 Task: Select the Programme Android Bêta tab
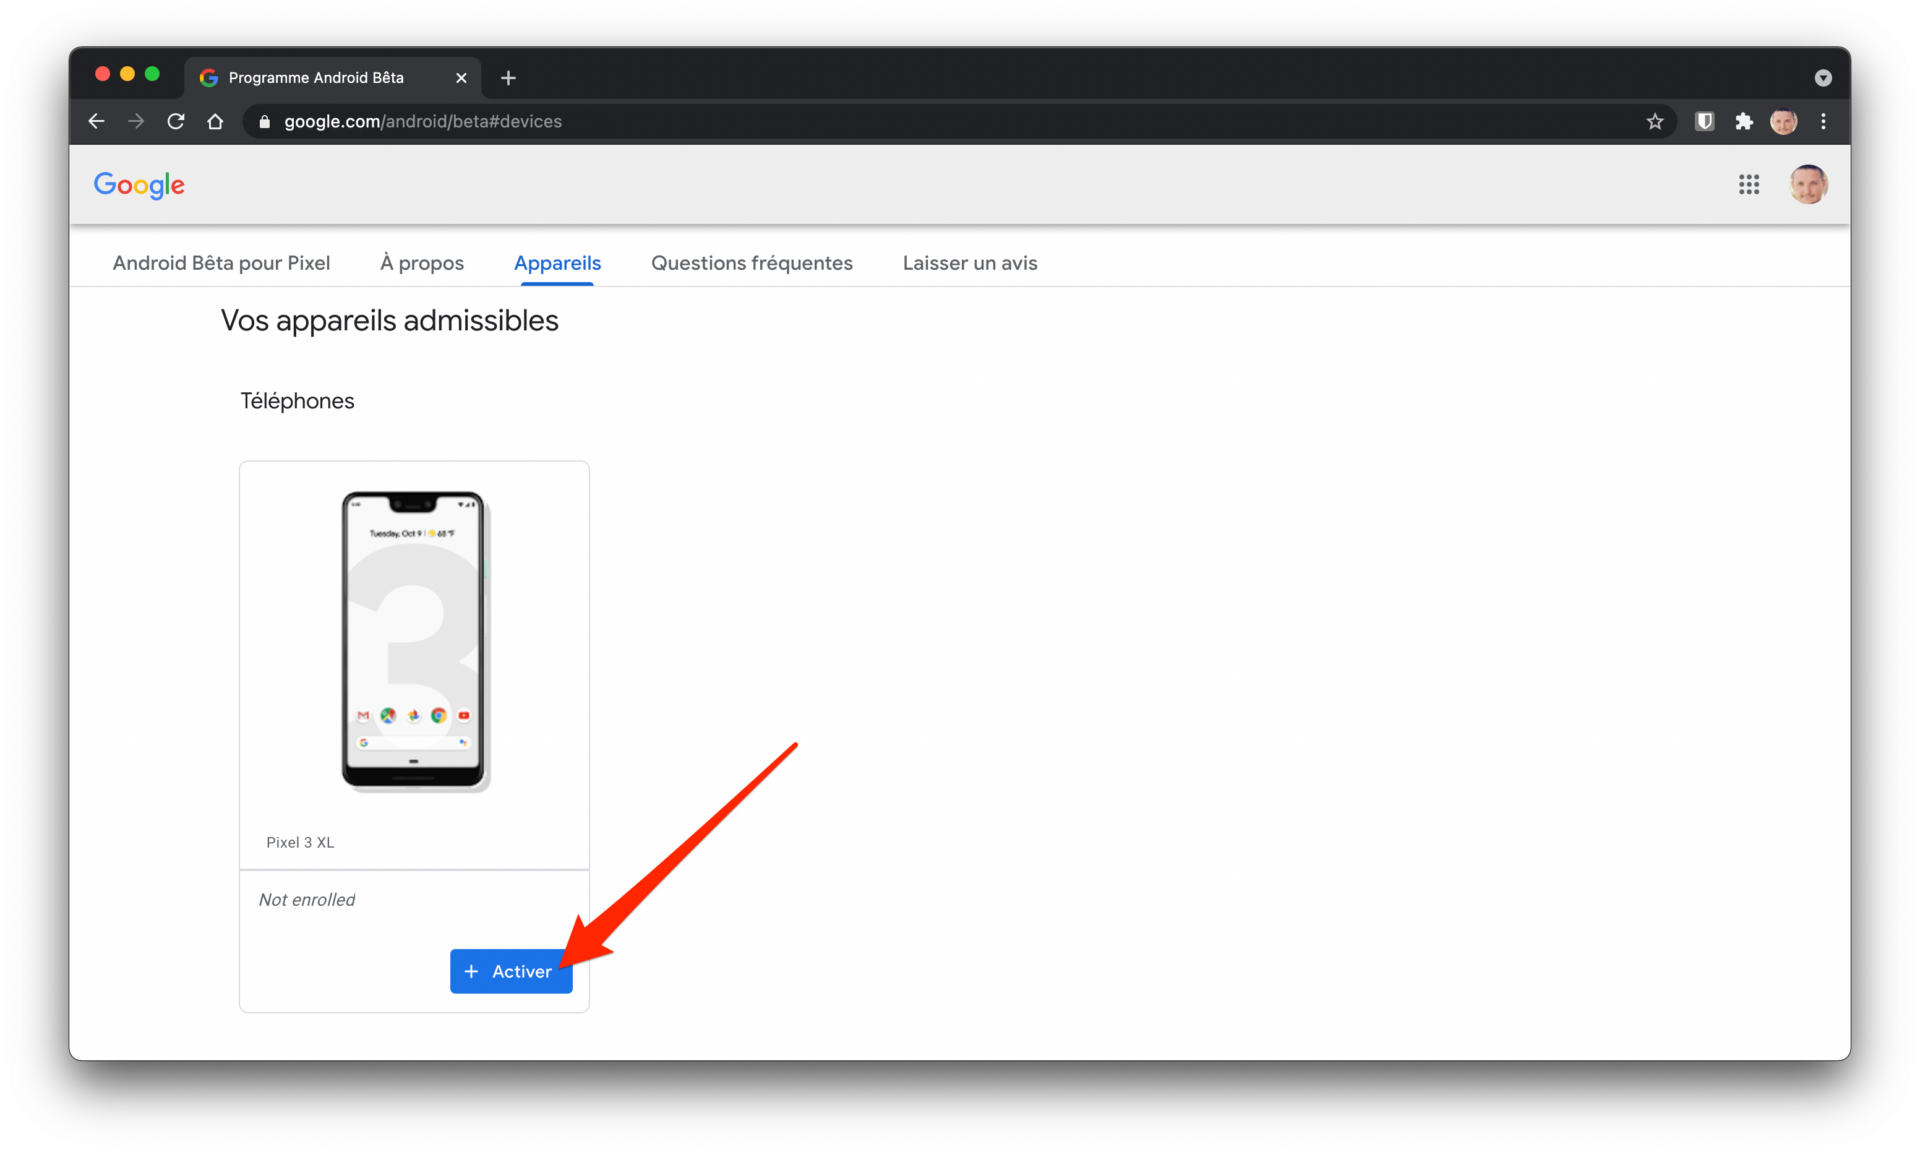(x=332, y=77)
